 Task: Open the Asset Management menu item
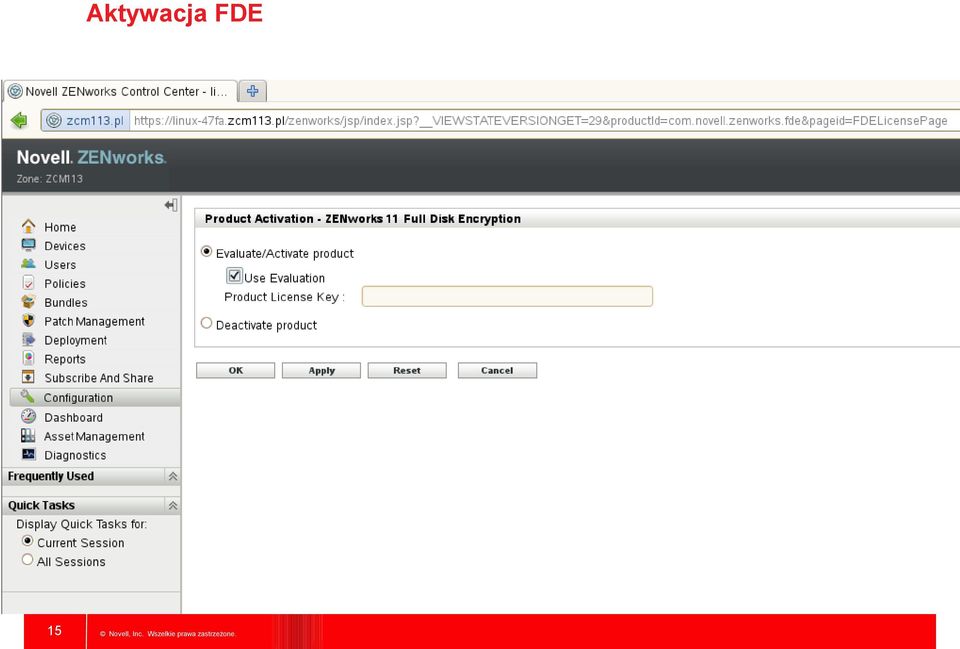click(94, 437)
